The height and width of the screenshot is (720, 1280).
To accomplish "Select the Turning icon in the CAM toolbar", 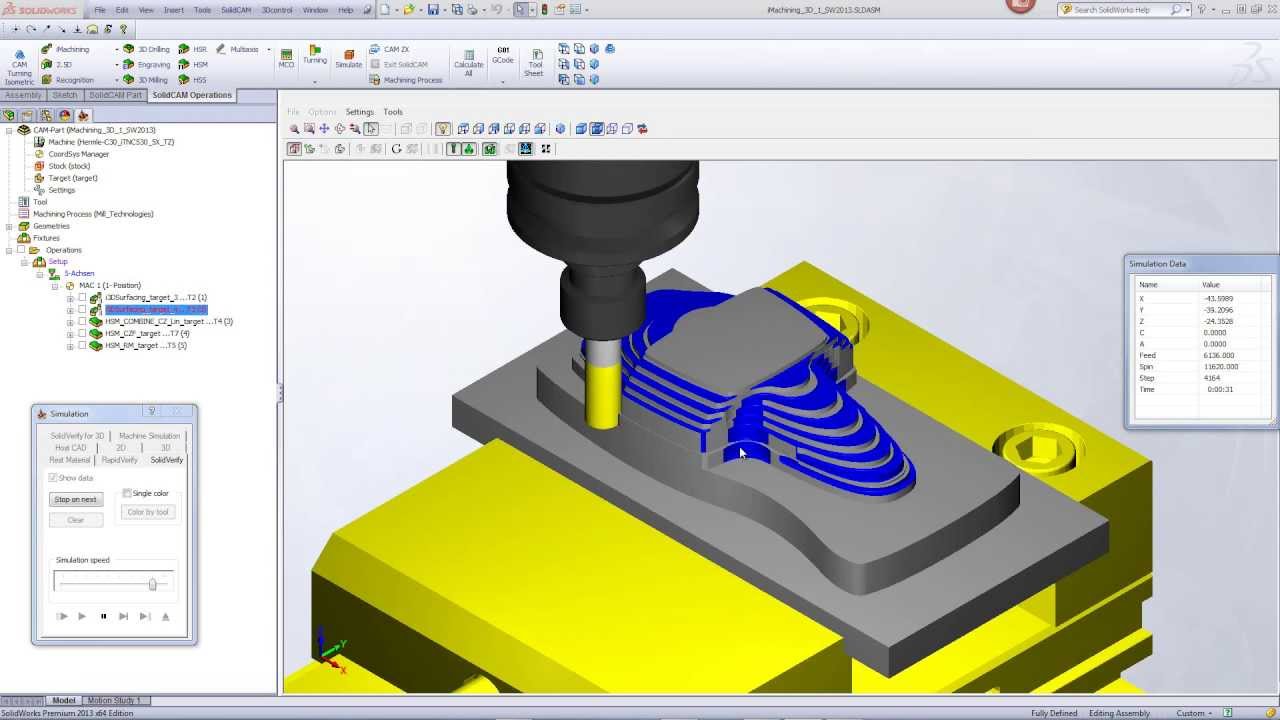I will coord(314,57).
